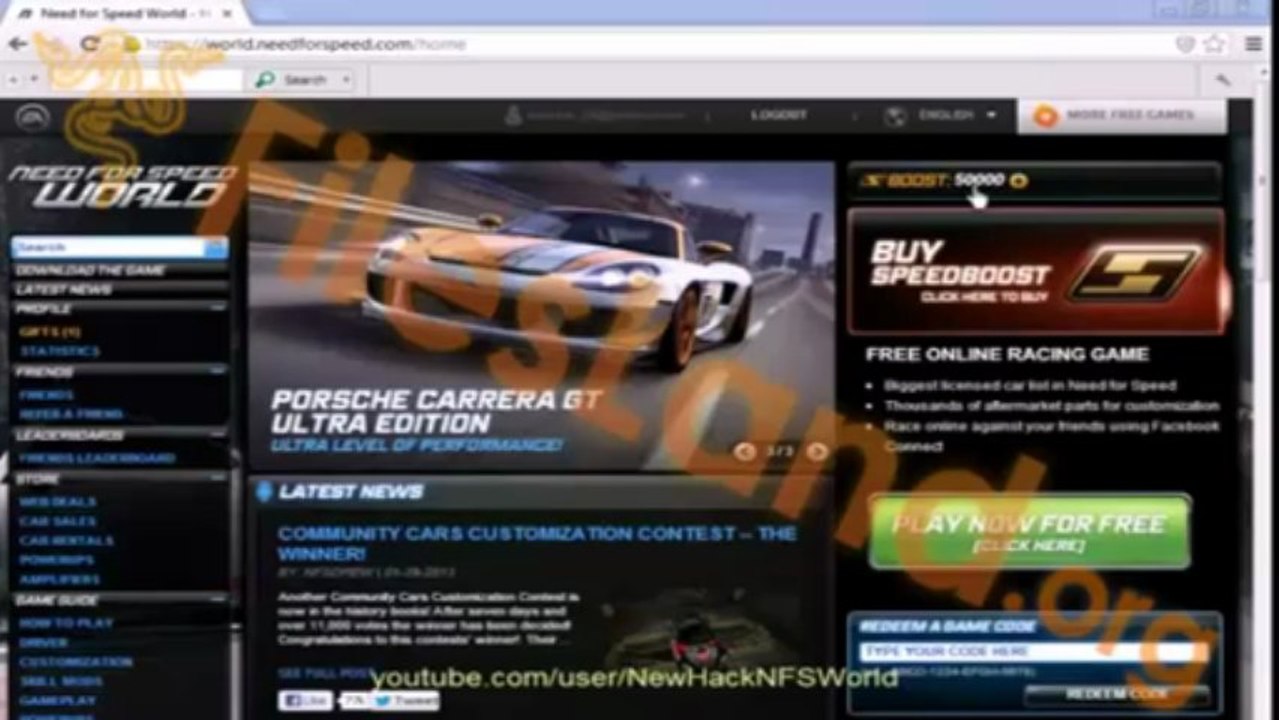The image size is (1279, 720).
Task: Click the globe icon next to English
Action: (895, 116)
